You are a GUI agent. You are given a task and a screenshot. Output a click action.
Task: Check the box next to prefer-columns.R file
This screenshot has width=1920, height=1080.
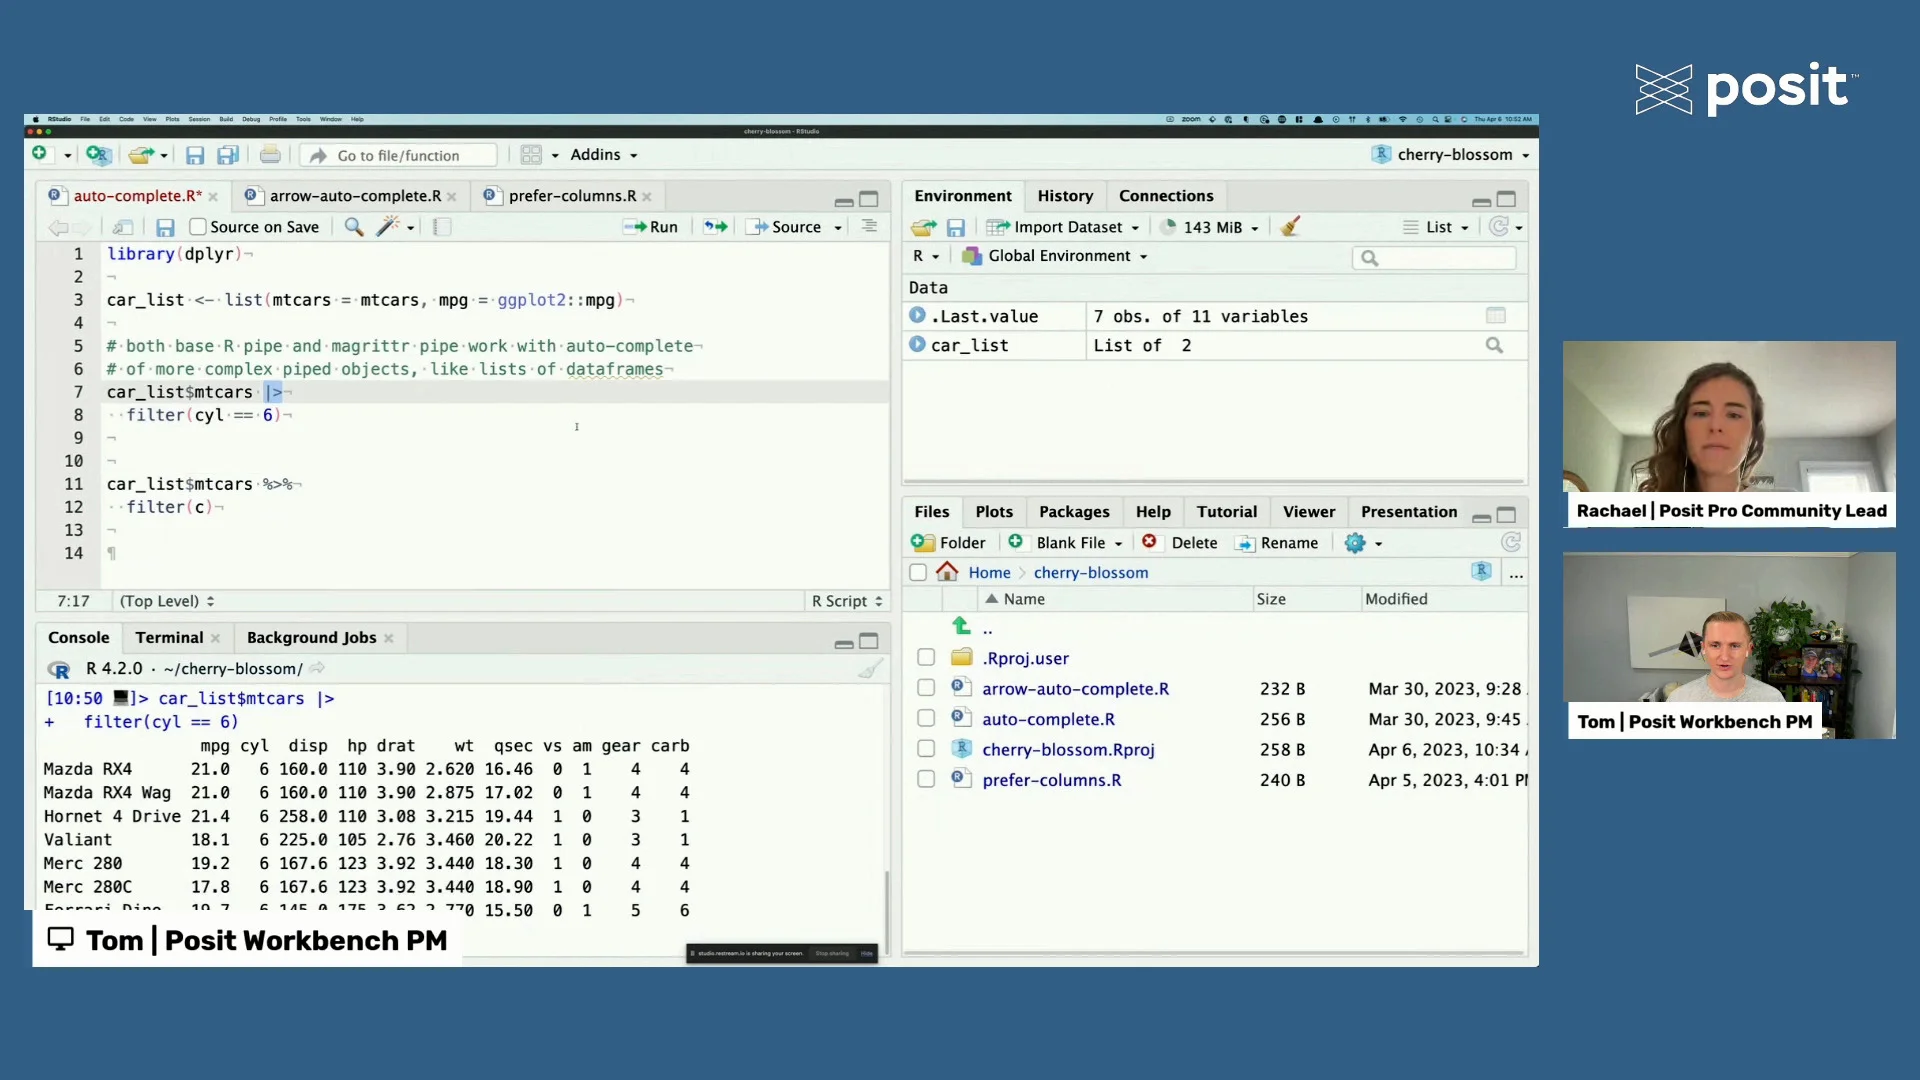tap(926, 779)
